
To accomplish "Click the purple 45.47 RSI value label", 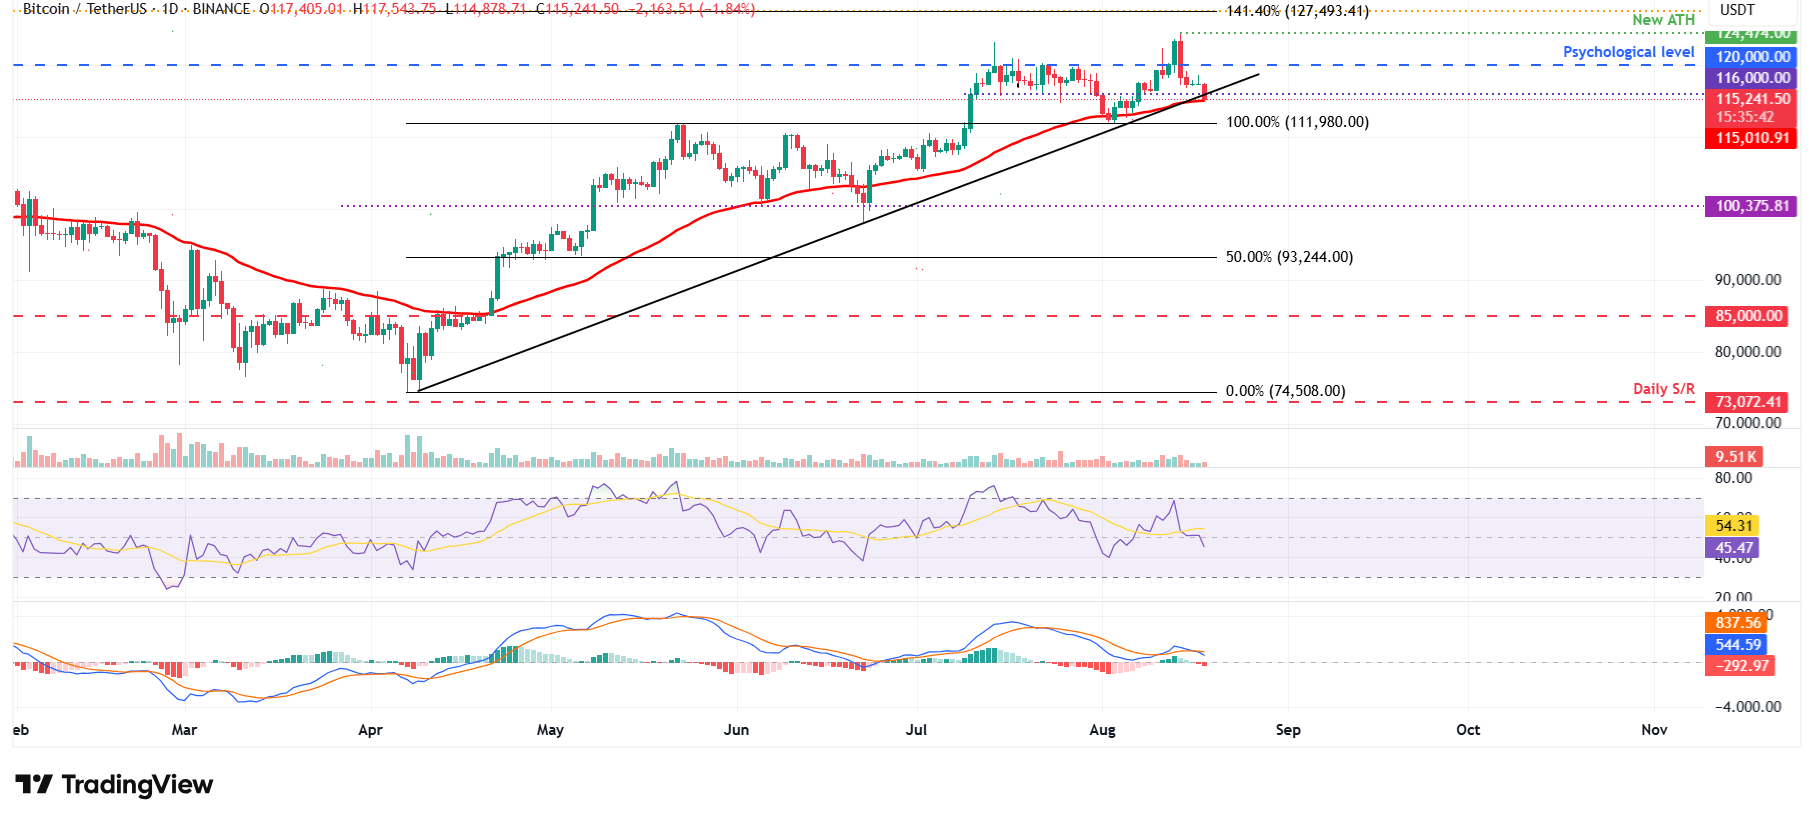I will click(1733, 548).
